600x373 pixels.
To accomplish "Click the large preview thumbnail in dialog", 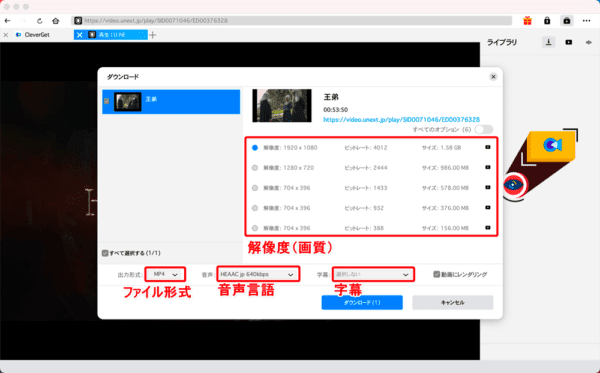I will (x=282, y=106).
